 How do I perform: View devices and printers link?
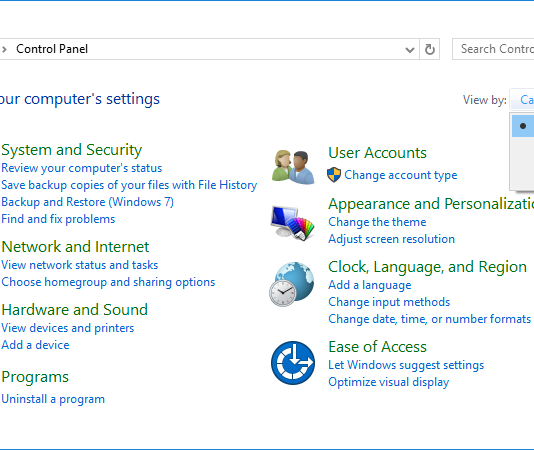click(67, 328)
